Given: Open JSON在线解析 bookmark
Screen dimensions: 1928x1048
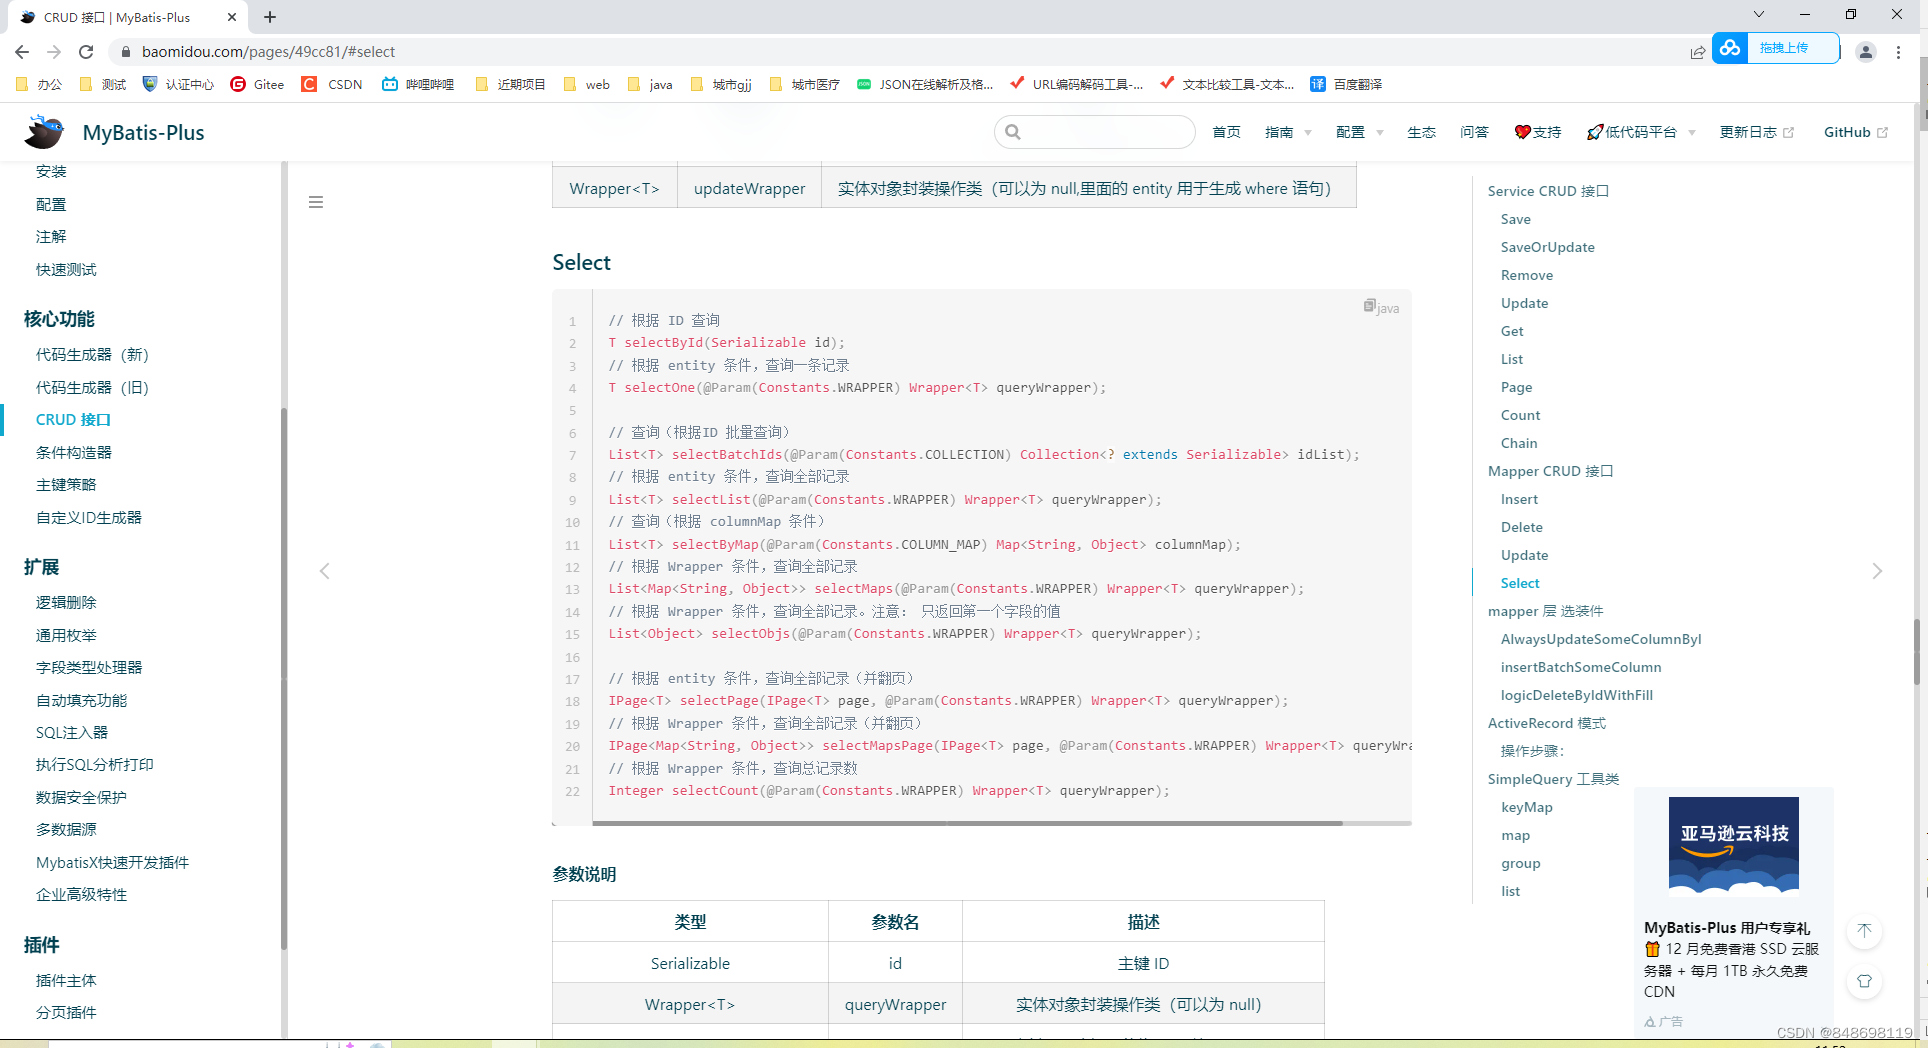Looking at the screenshot, I should pos(925,84).
